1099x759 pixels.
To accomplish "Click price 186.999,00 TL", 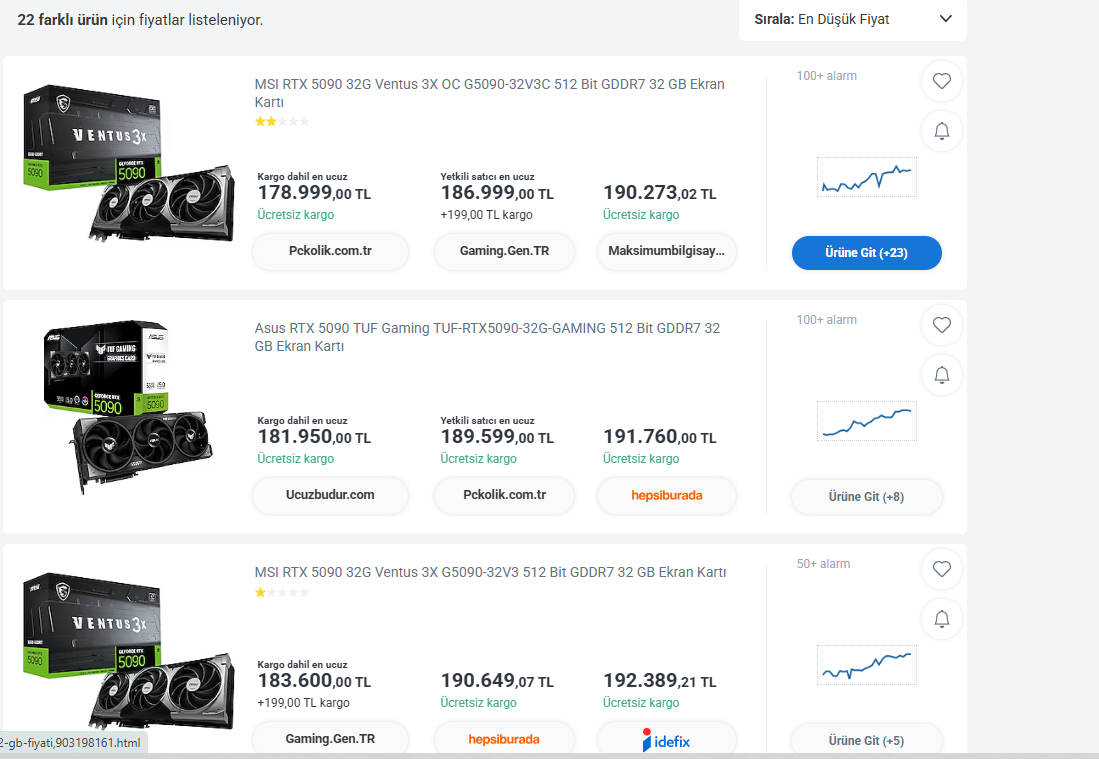I will [x=497, y=193].
